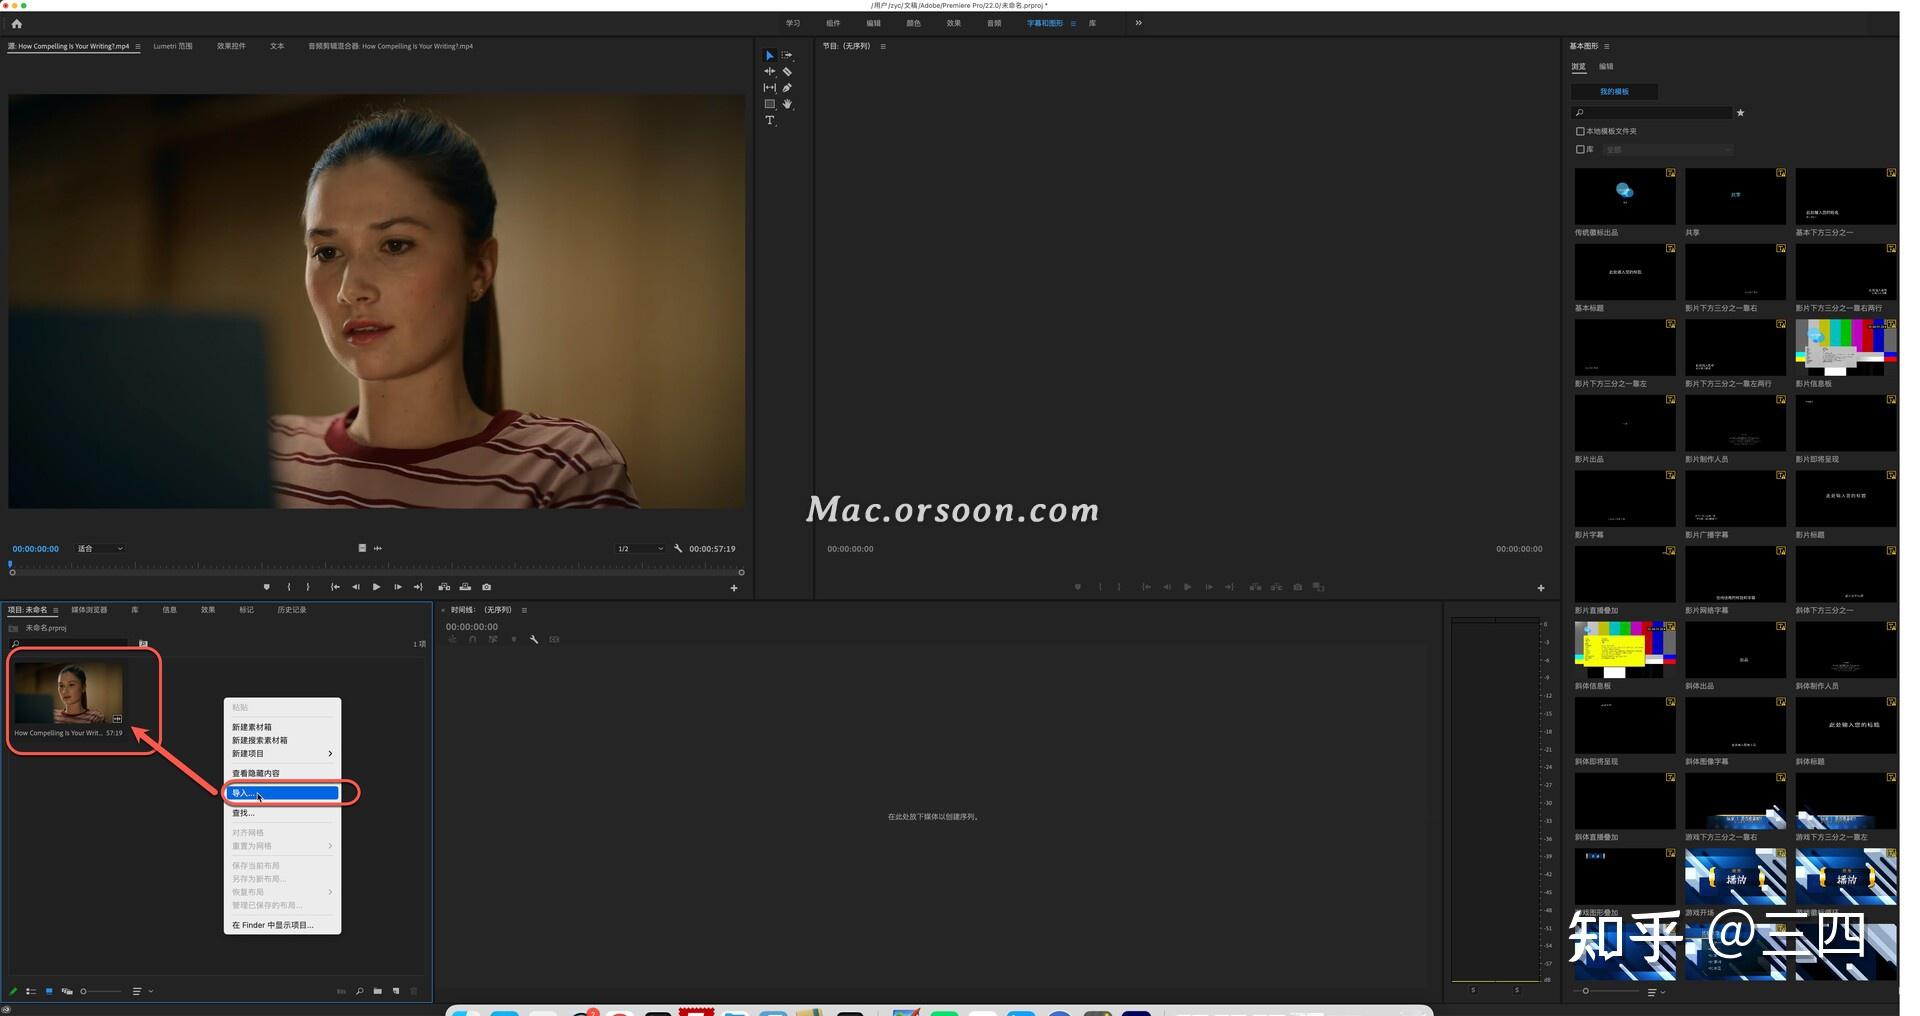The image size is (1920, 1016).
Task: Open the 我的模板 templates view
Action: point(1613,91)
